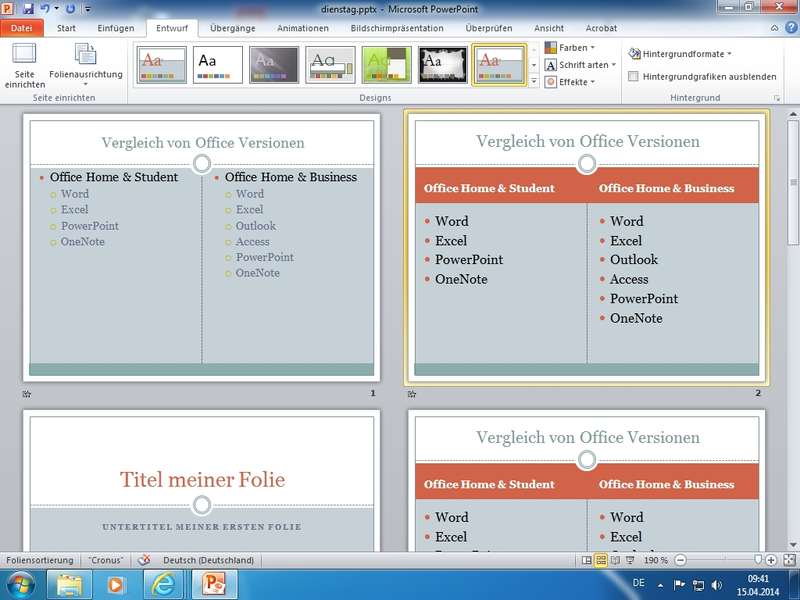Viewport: 800px width, 600px height.
Task: Enable Hintergrundgrafiken ausblenden checkbox
Action: coord(633,77)
